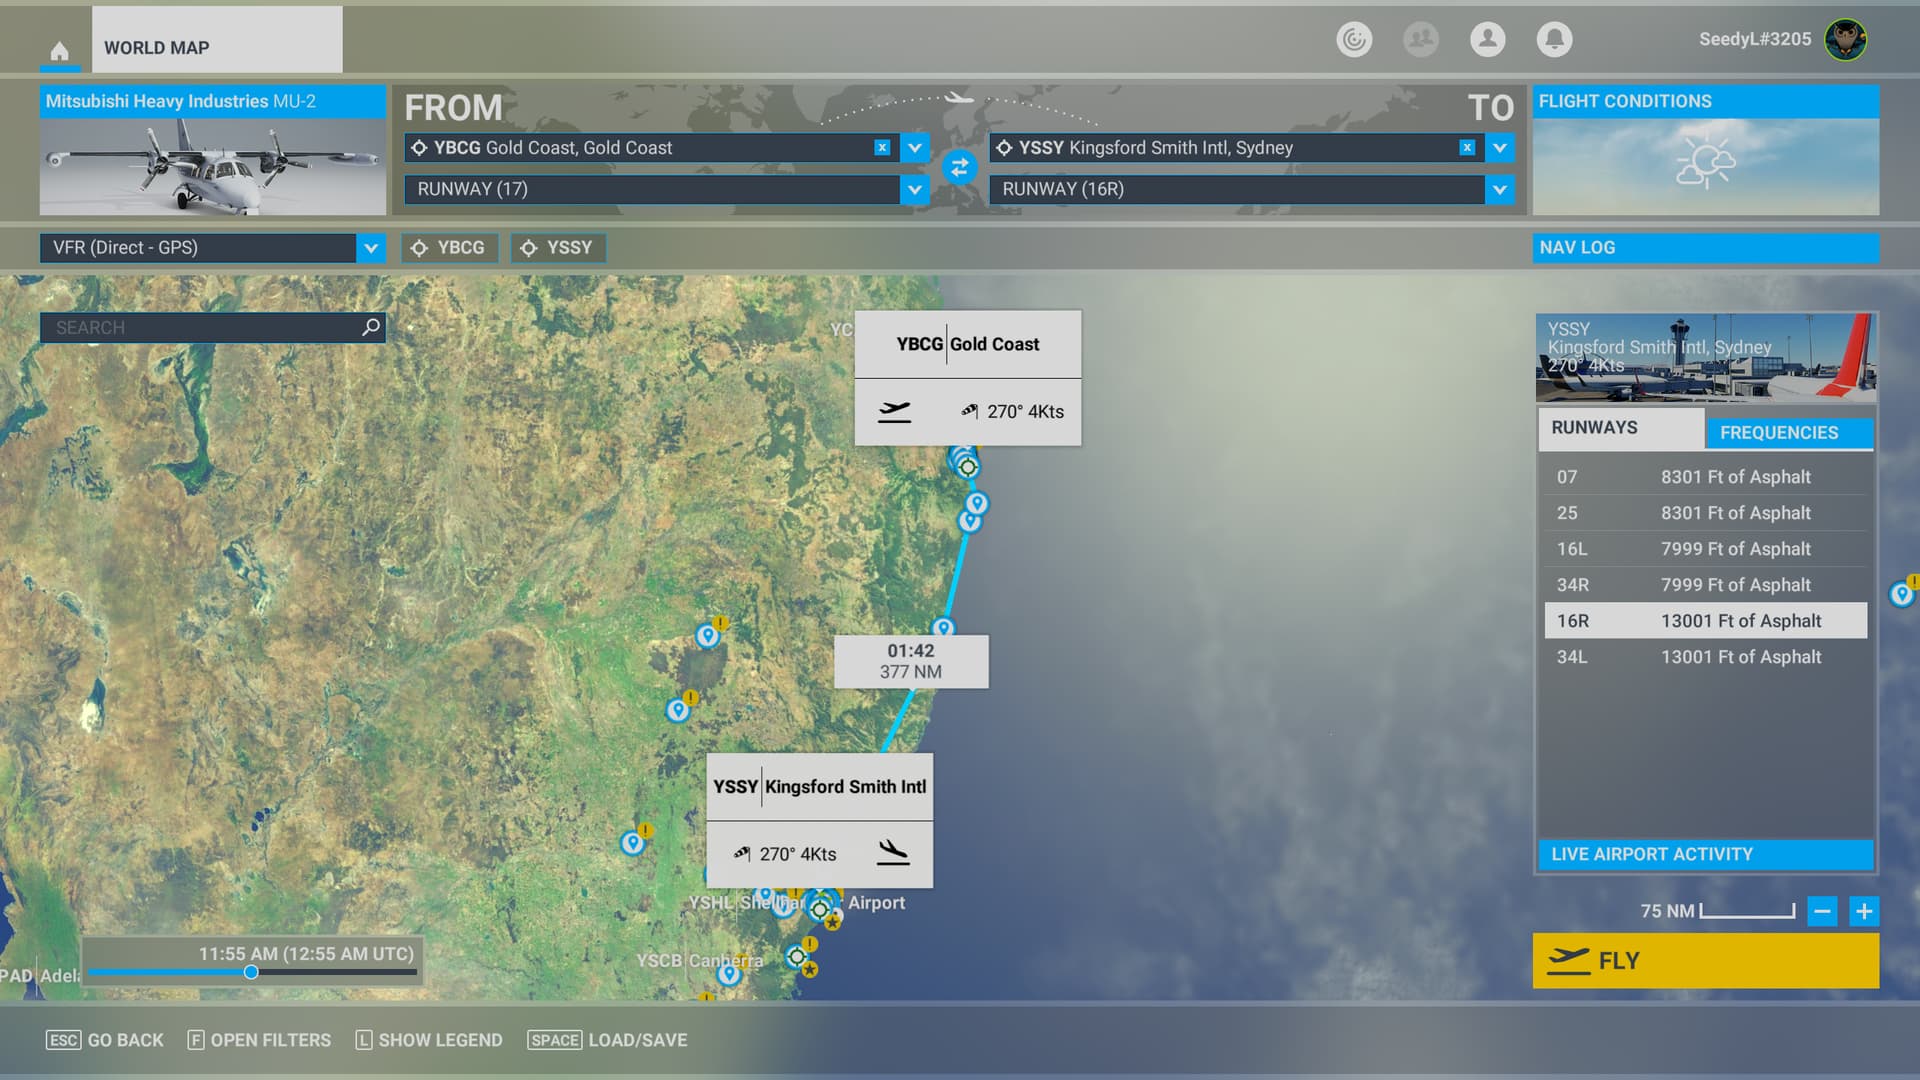Open the user profile icon
This screenshot has width=1920, height=1080.
point(1487,39)
